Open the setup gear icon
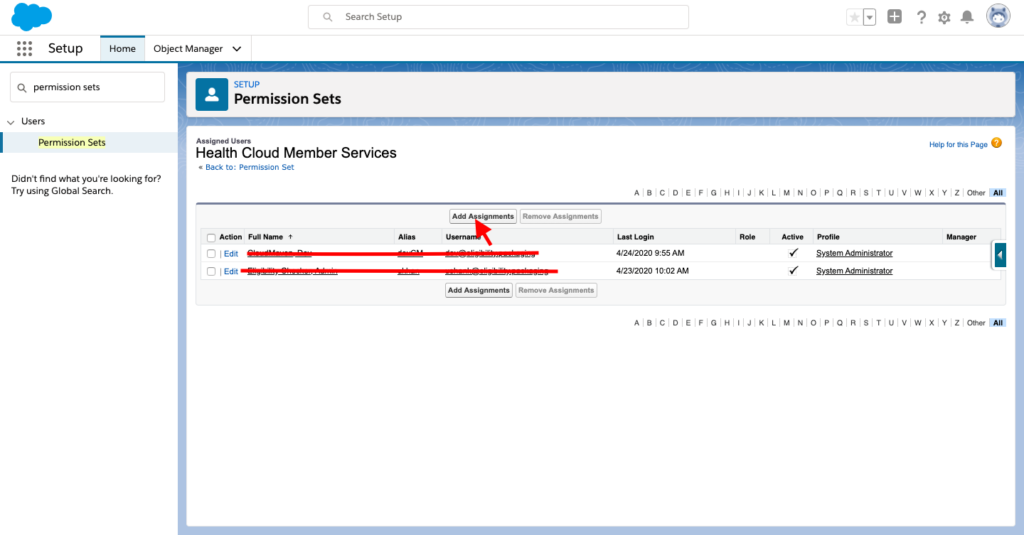 coord(944,18)
